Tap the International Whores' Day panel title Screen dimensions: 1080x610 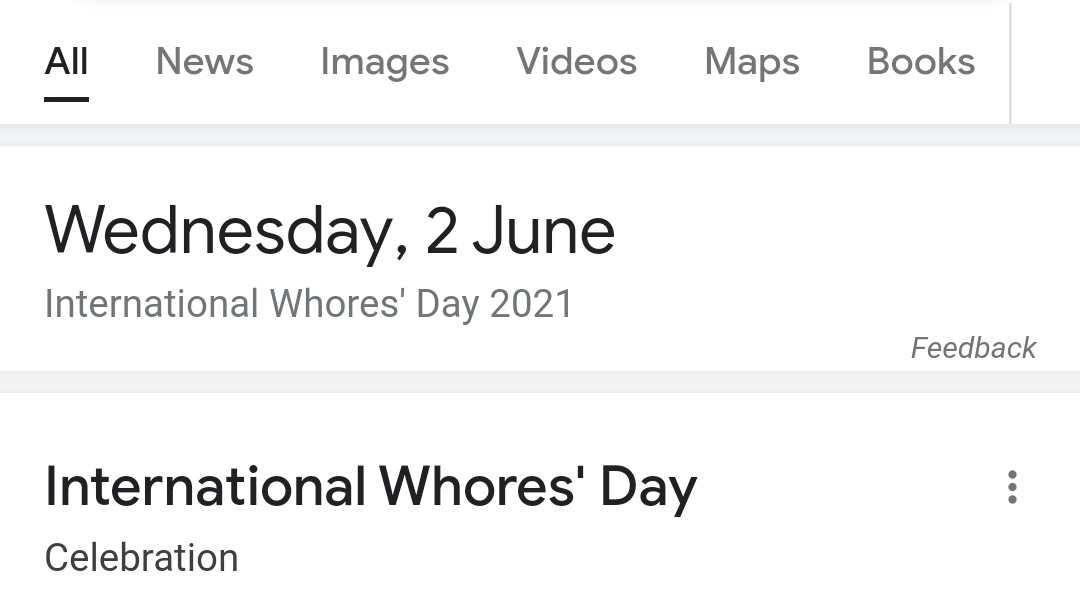pyautogui.click(x=371, y=488)
